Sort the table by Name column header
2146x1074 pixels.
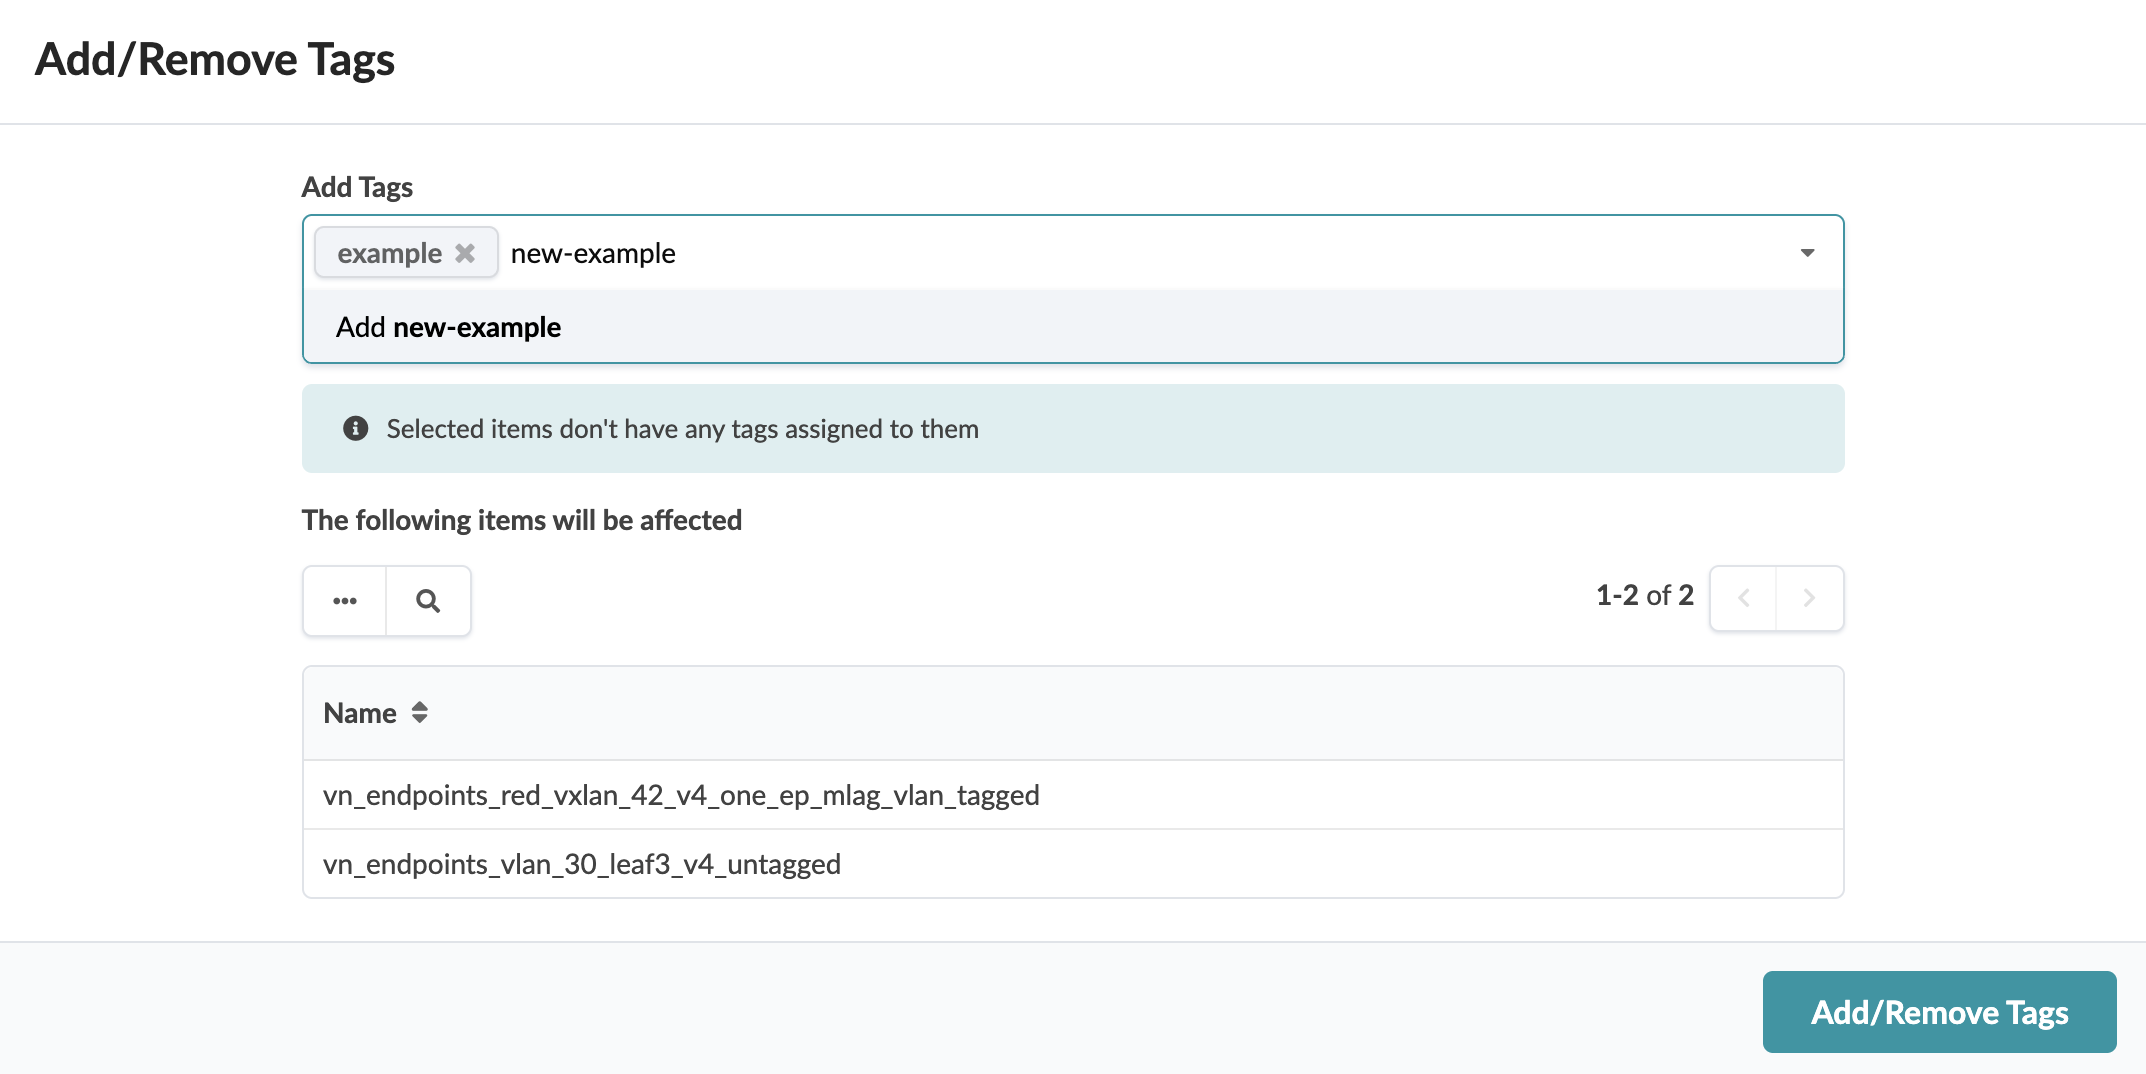click(x=360, y=713)
